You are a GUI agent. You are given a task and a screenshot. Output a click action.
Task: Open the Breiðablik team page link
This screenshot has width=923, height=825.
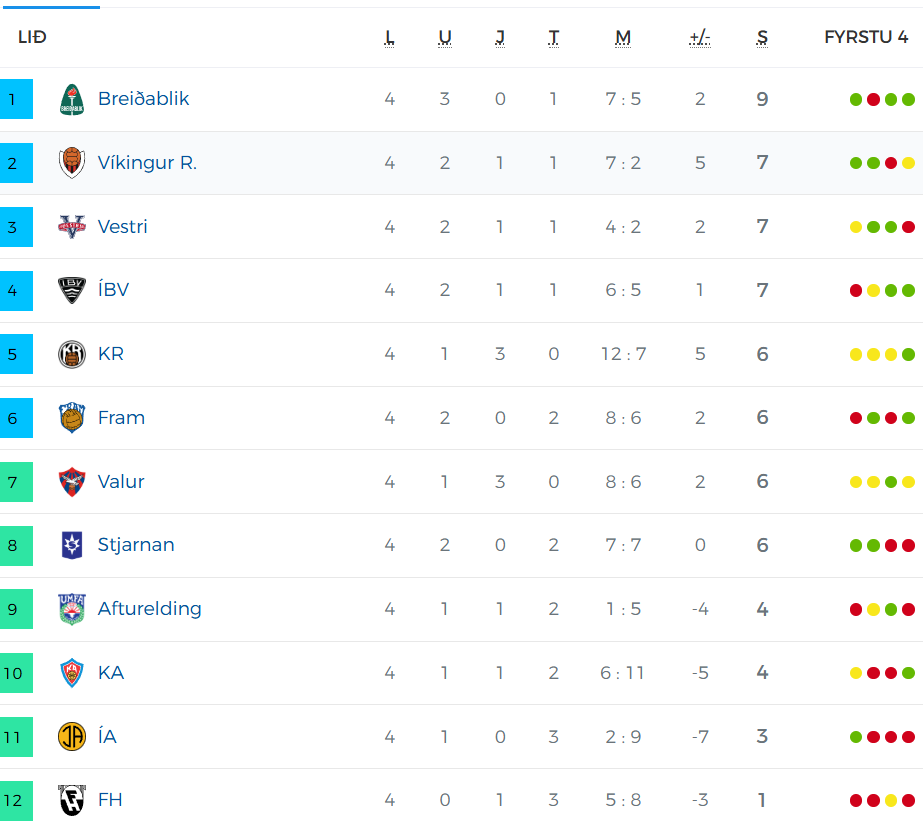pyautogui.click(x=144, y=98)
